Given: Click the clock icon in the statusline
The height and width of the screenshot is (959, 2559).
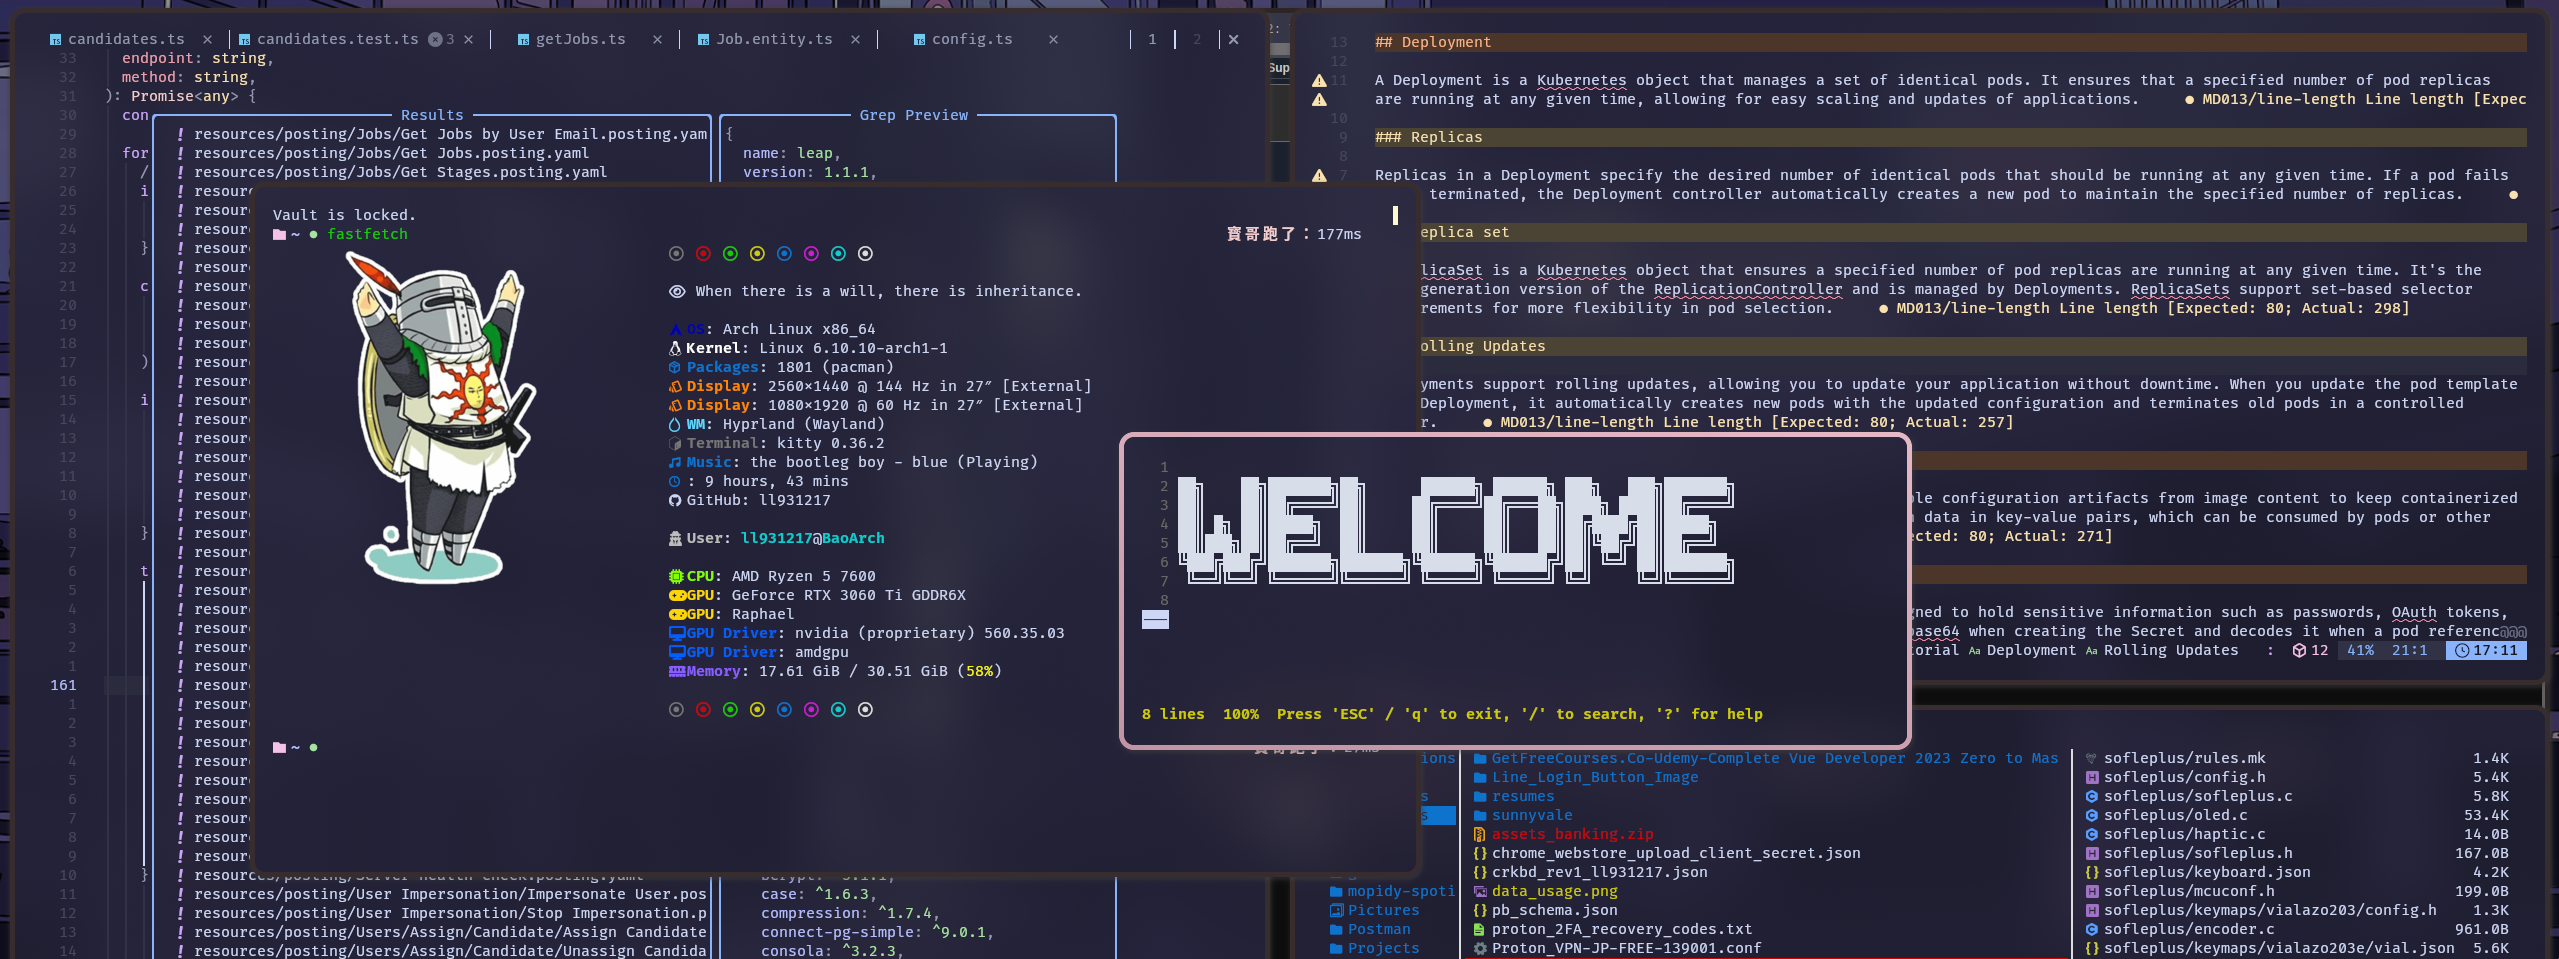Looking at the screenshot, I should point(2462,650).
